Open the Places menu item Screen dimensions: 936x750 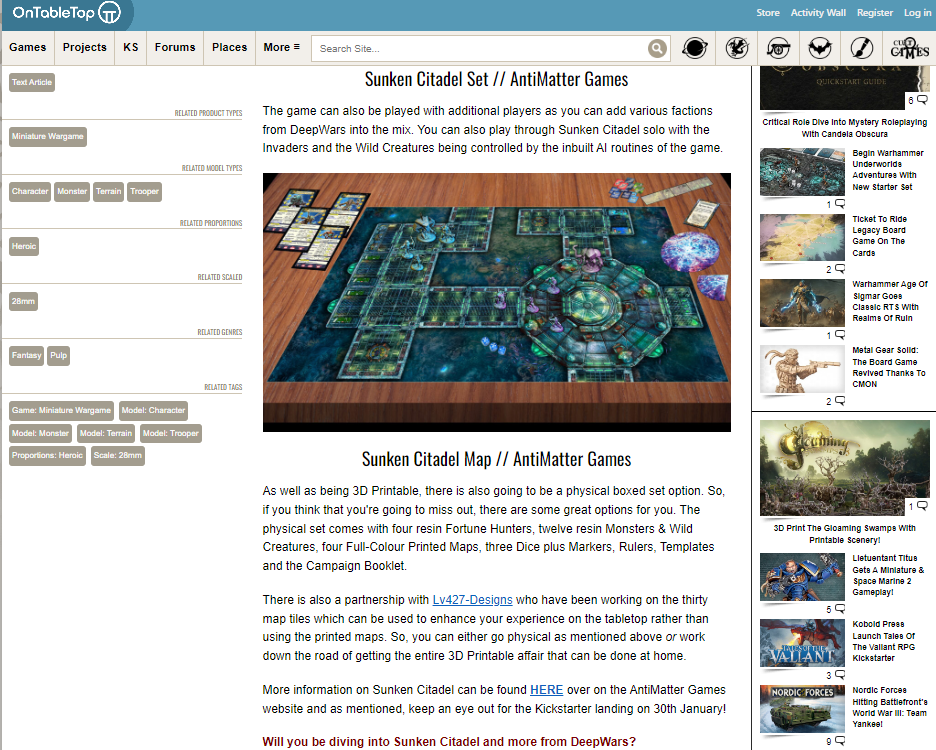(x=229, y=47)
